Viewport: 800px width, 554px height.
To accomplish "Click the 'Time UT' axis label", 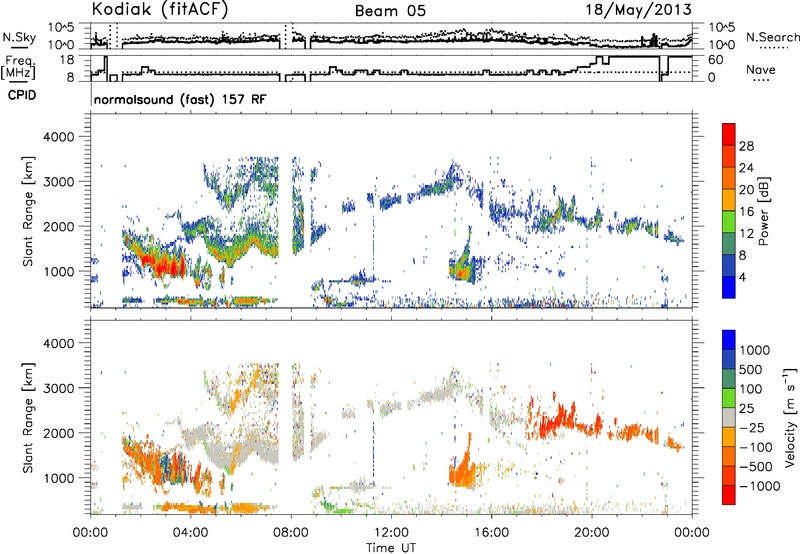I will pos(391,548).
